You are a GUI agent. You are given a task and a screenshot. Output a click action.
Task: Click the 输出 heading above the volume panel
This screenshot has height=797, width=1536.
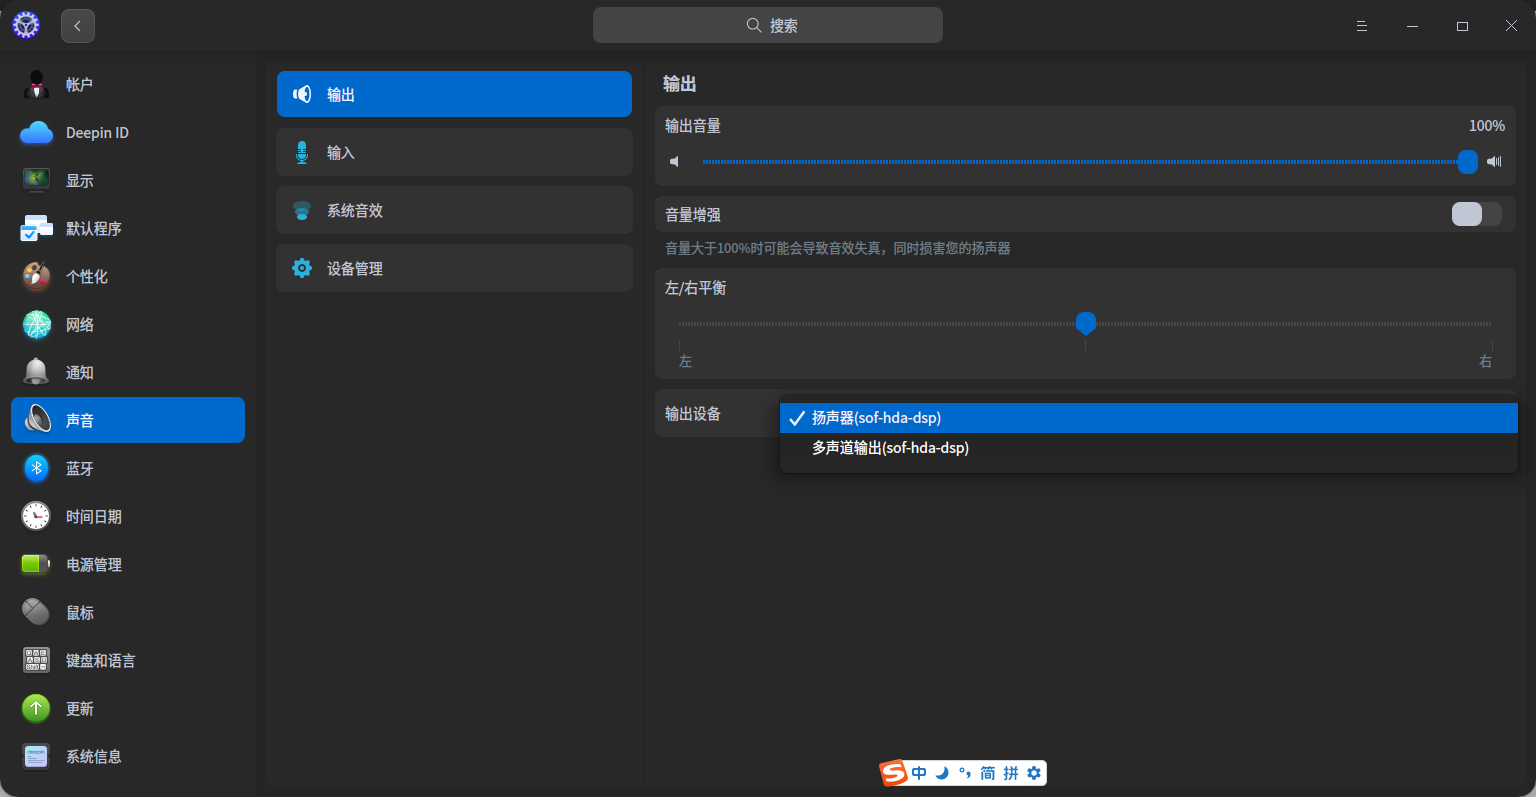[x=680, y=84]
